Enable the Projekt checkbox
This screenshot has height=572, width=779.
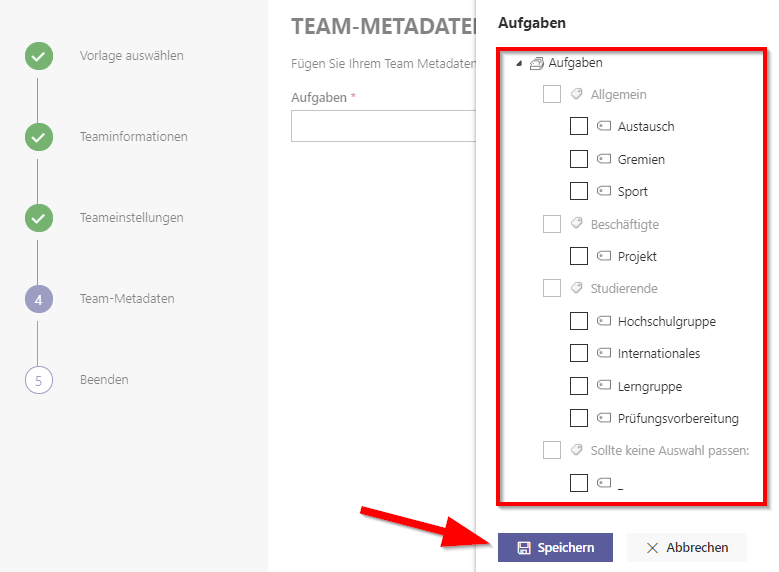(579, 256)
